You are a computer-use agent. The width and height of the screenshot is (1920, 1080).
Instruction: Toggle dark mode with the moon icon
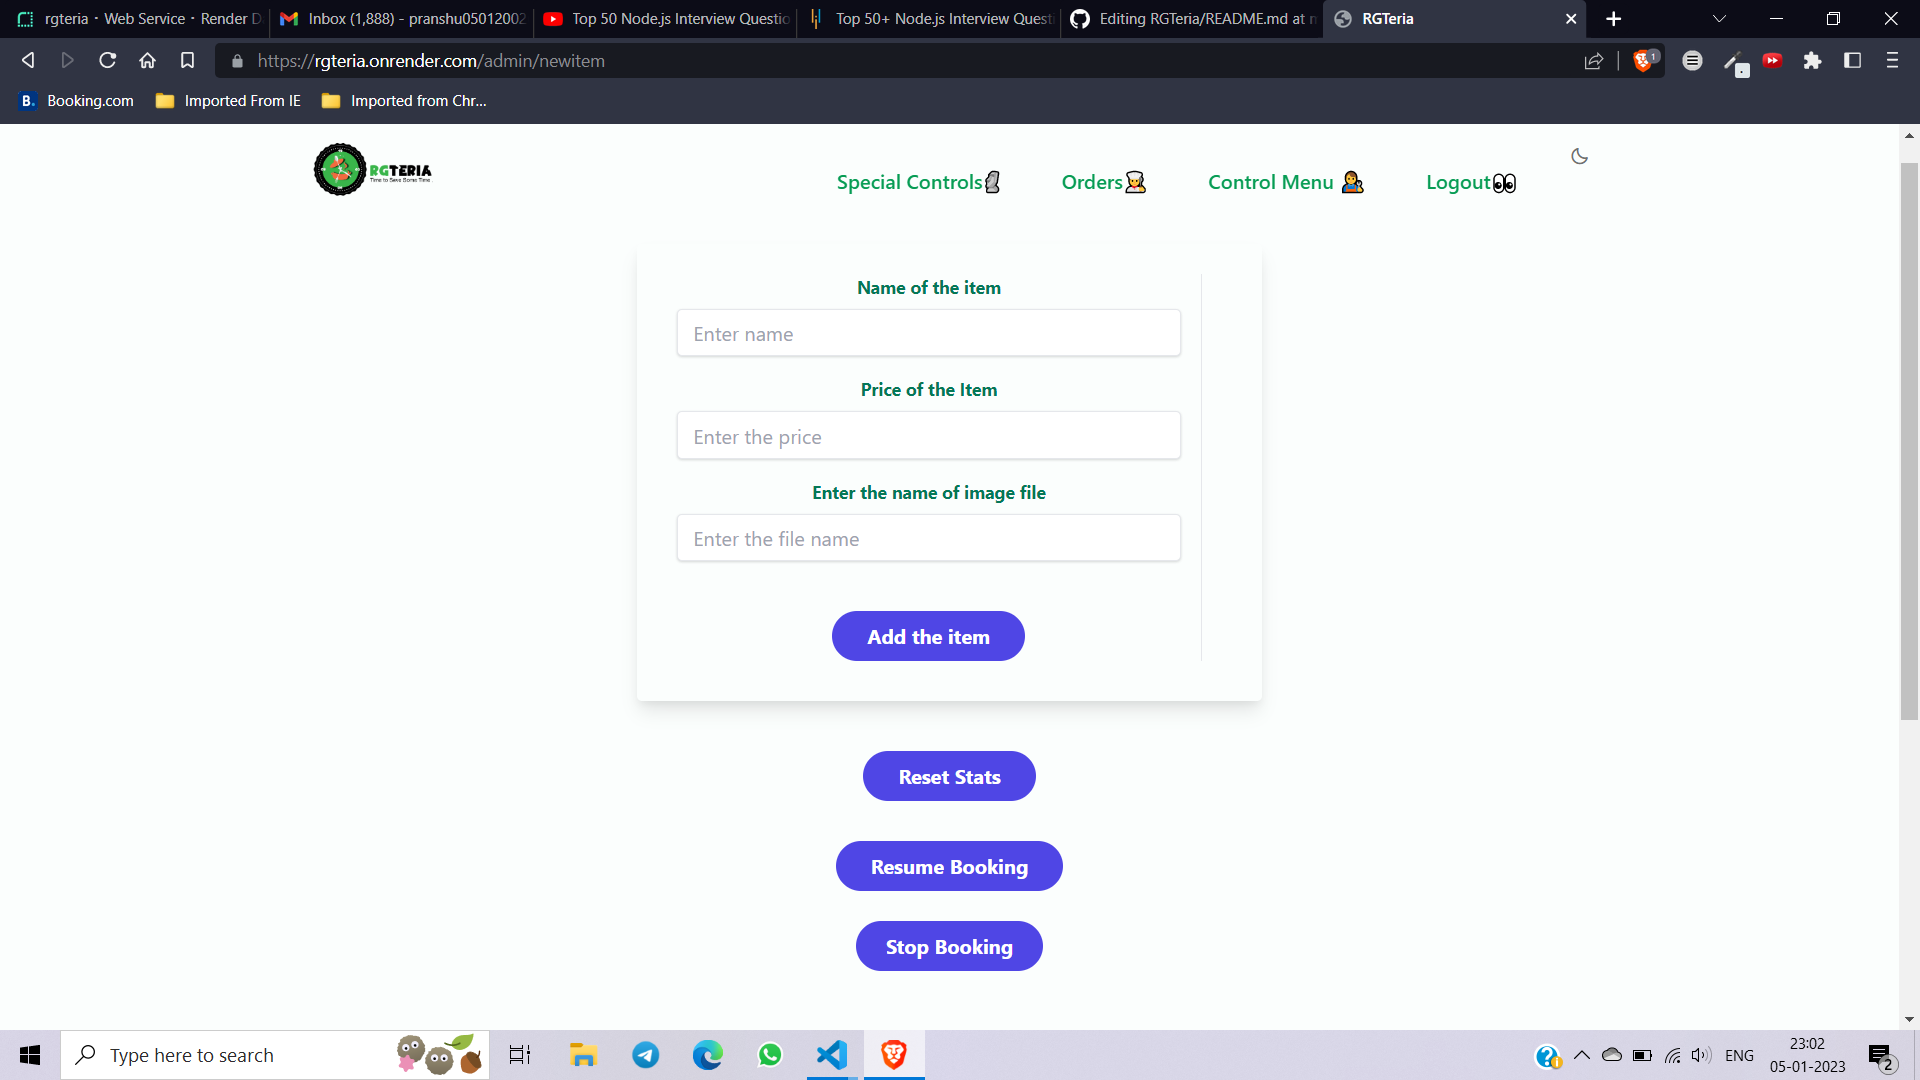coord(1578,156)
